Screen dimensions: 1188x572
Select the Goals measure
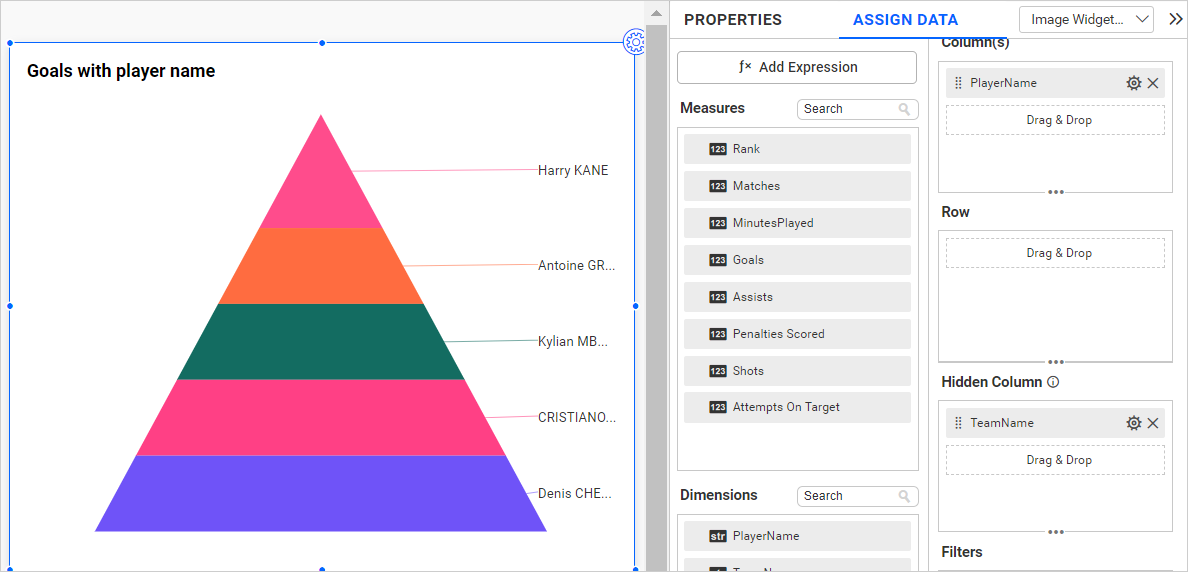click(797, 260)
